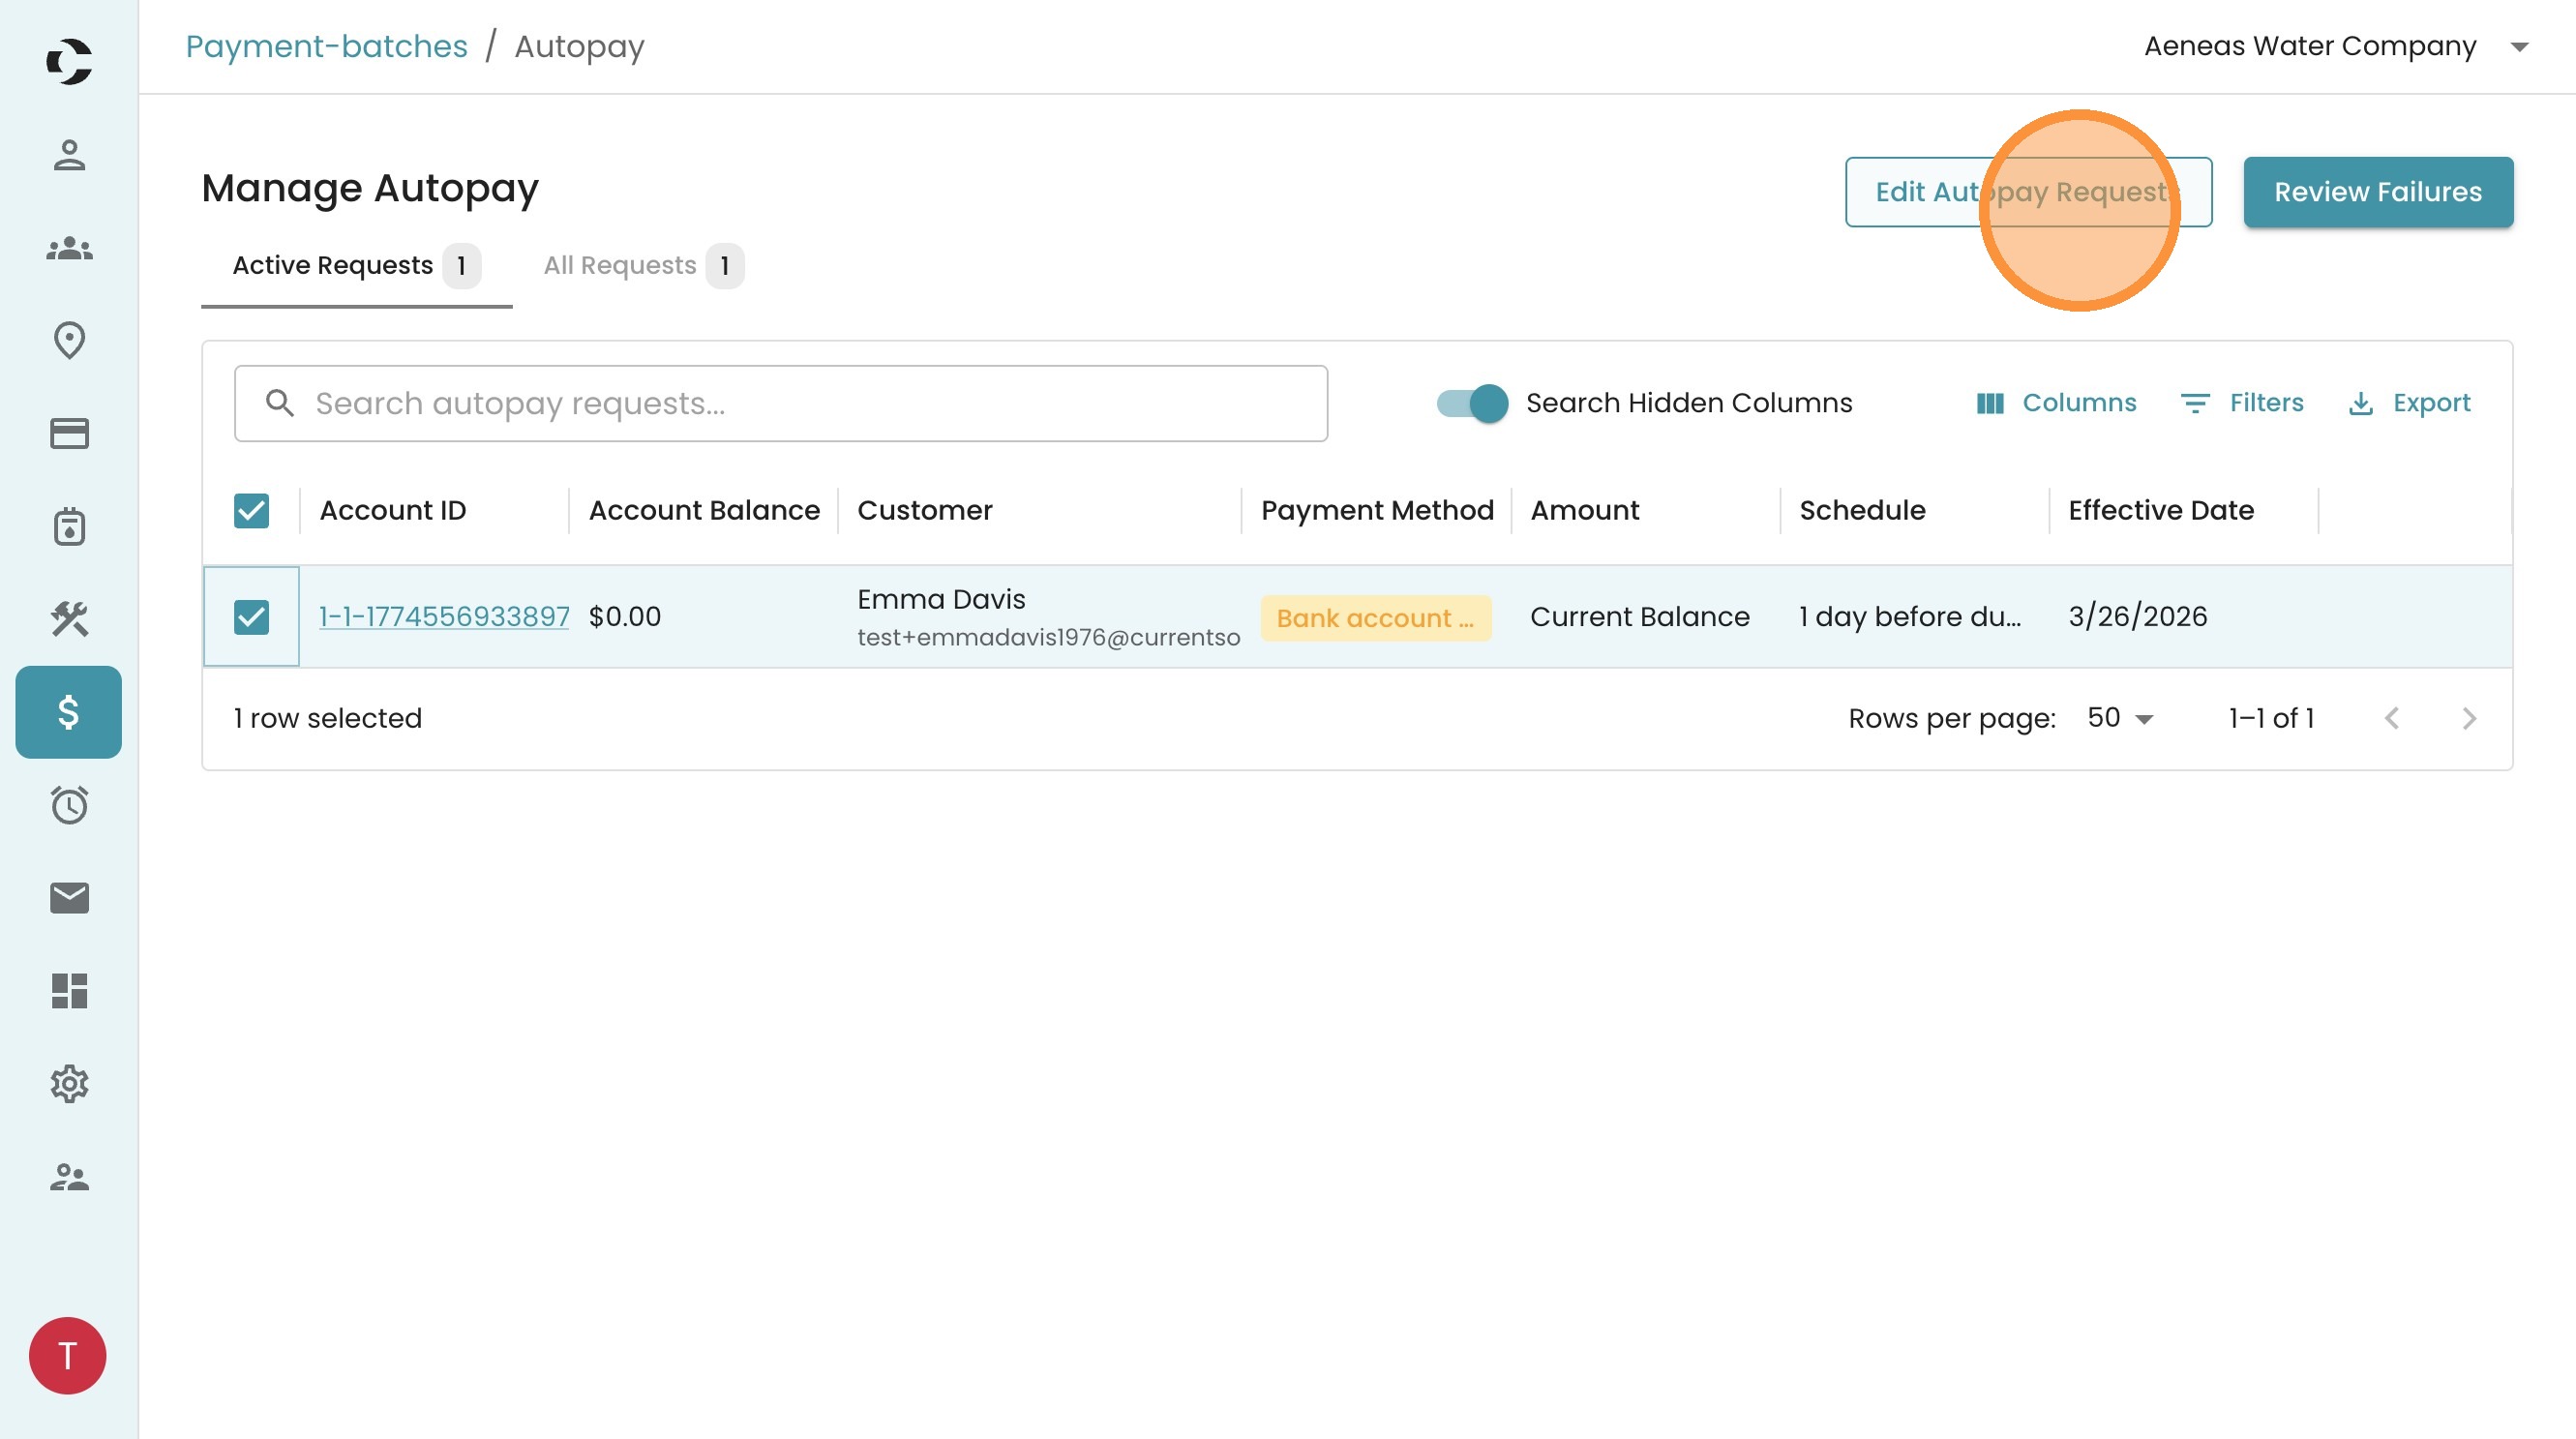Screen dimensions: 2576x1439
Task: Open the groups icon in sidebar
Action: 69,248
